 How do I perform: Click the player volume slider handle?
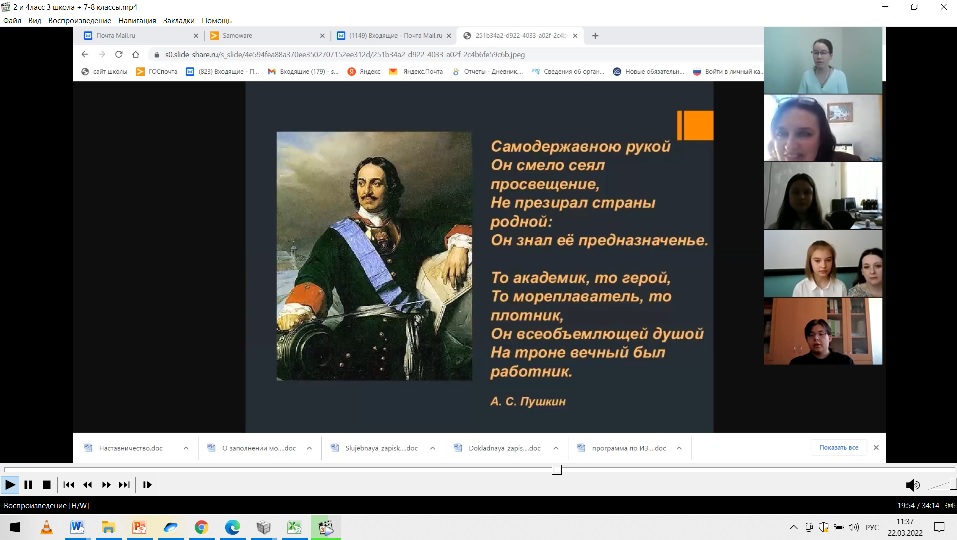coord(953,485)
